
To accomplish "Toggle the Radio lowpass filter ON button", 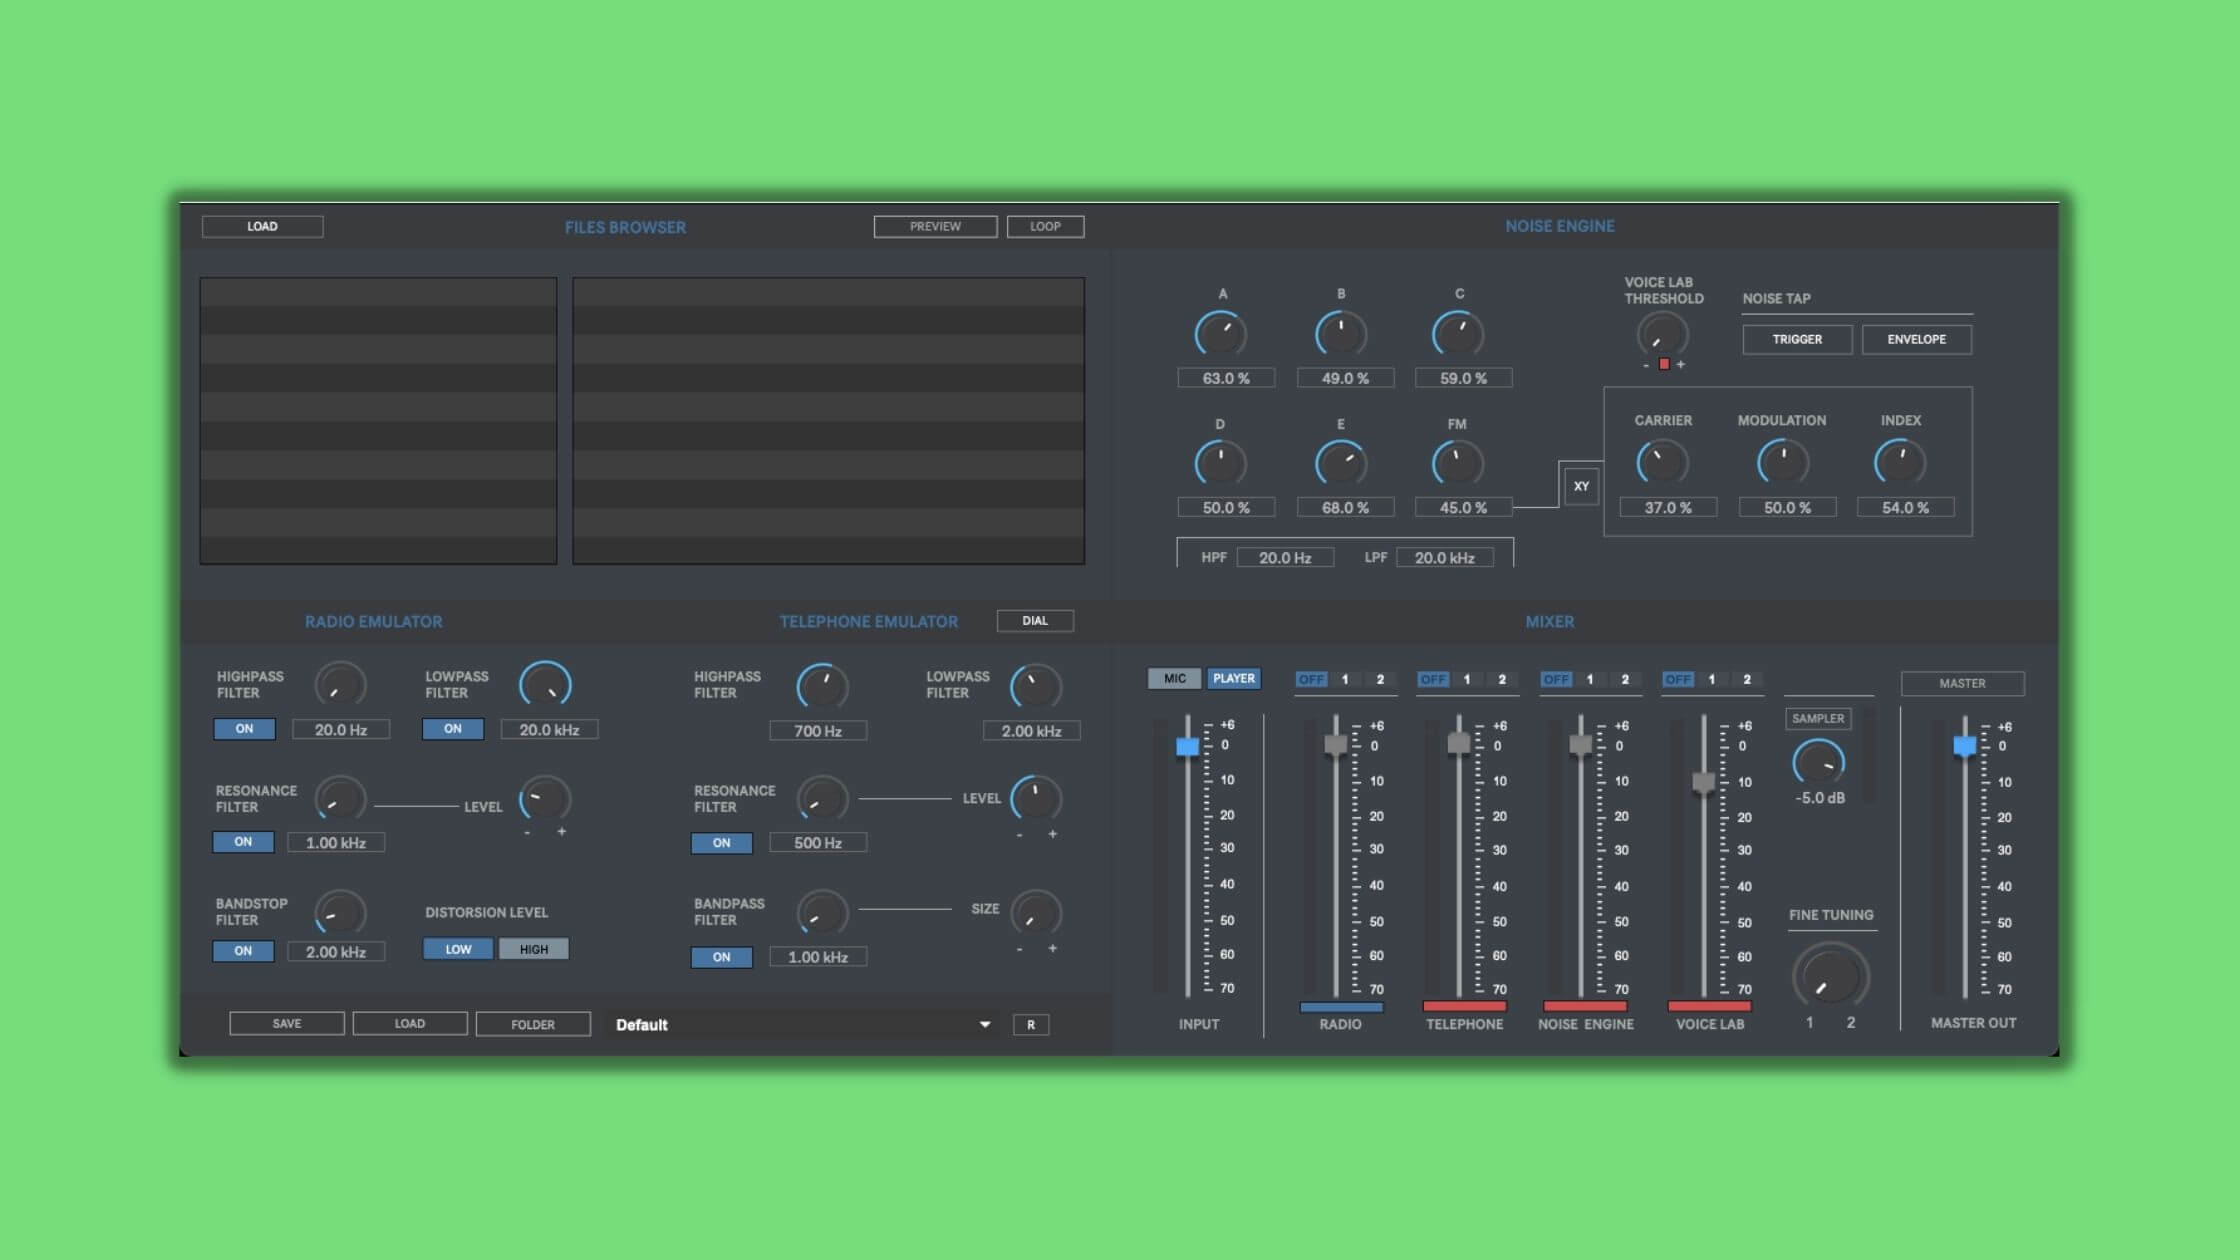I will coord(453,729).
